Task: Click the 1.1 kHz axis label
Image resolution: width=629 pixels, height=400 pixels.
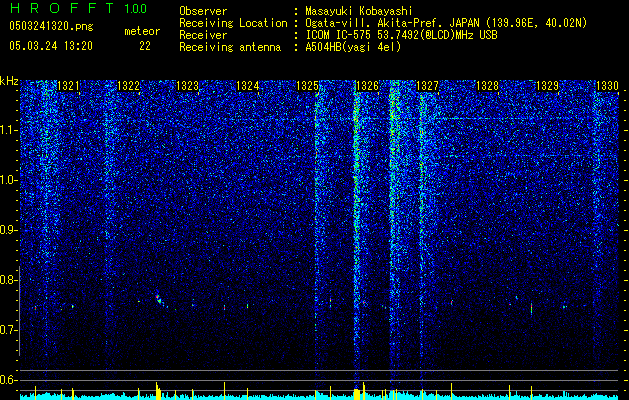Action: 9,130
